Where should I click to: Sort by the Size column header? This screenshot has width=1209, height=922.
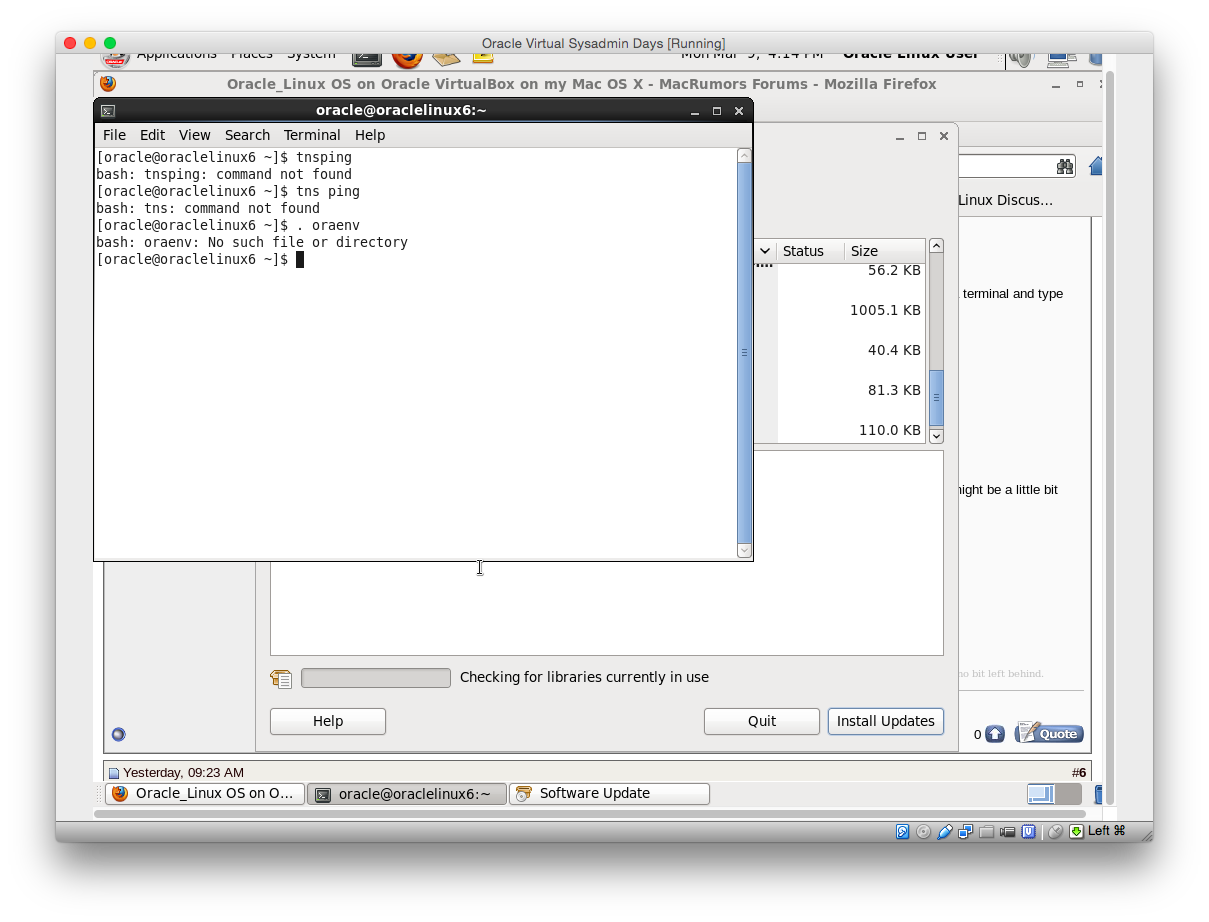tap(884, 251)
